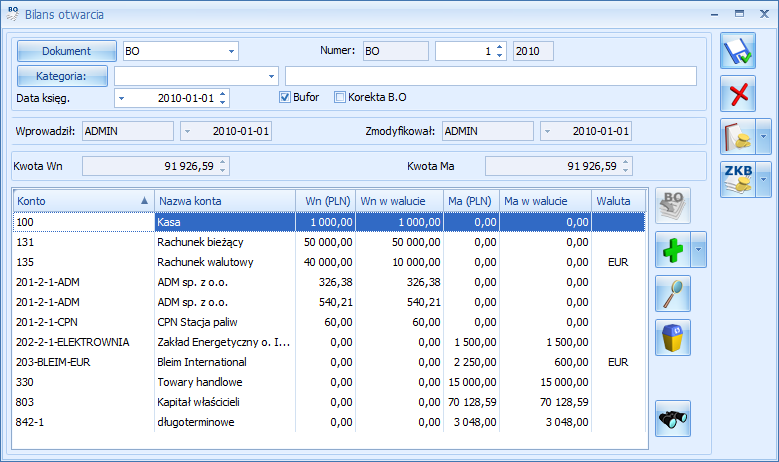Increment the document number spinner
The width and height of the screenshot is (779, 462).
click(499, 47)
